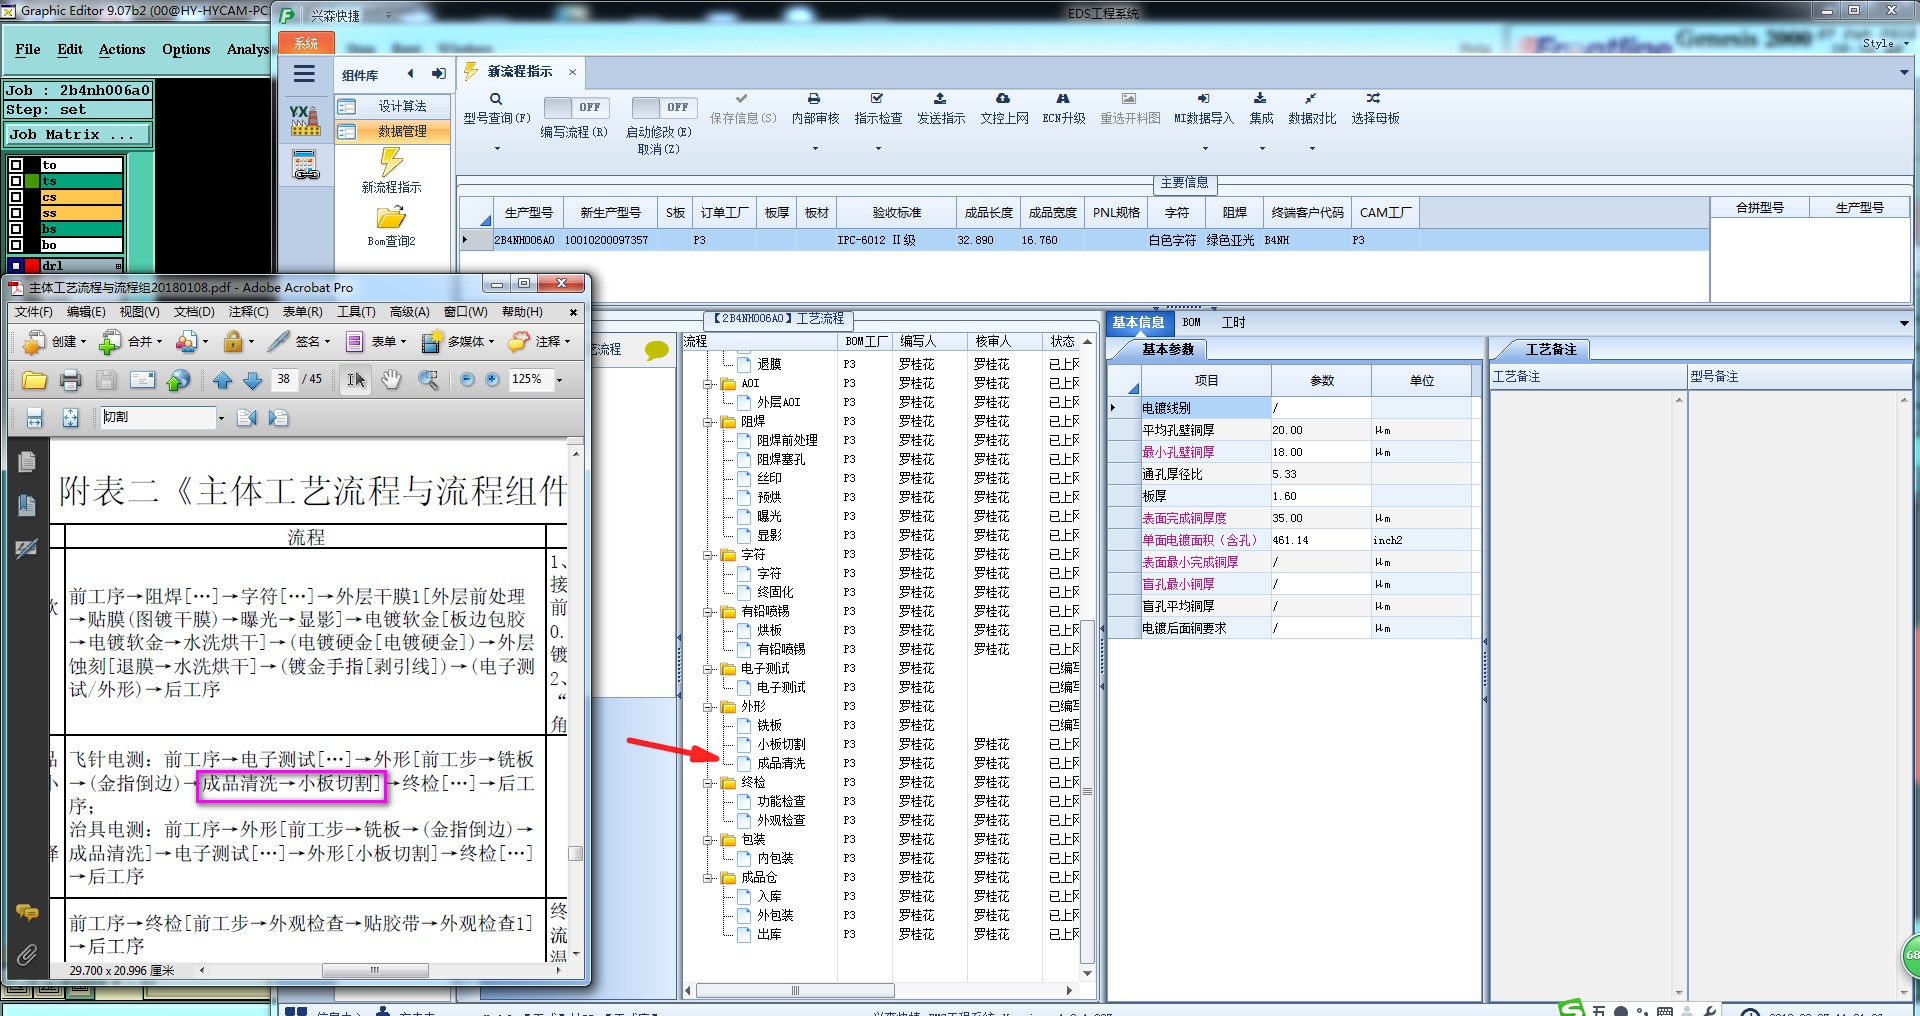
Task: Collapse the 字符 tree folder
Action: coord(708,555)
